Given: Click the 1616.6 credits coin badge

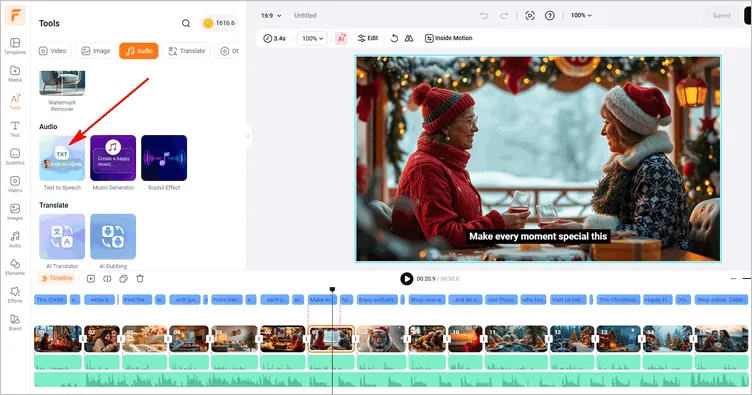Looking at the screenshot, I should click(219, 23).
